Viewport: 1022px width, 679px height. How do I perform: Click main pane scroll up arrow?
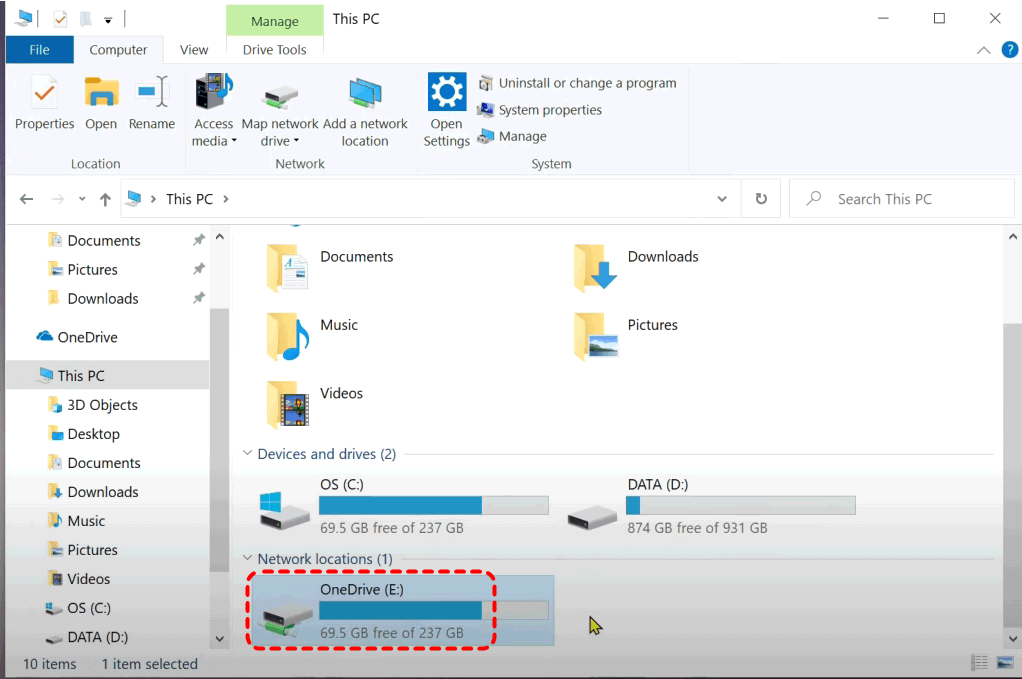1013,237
